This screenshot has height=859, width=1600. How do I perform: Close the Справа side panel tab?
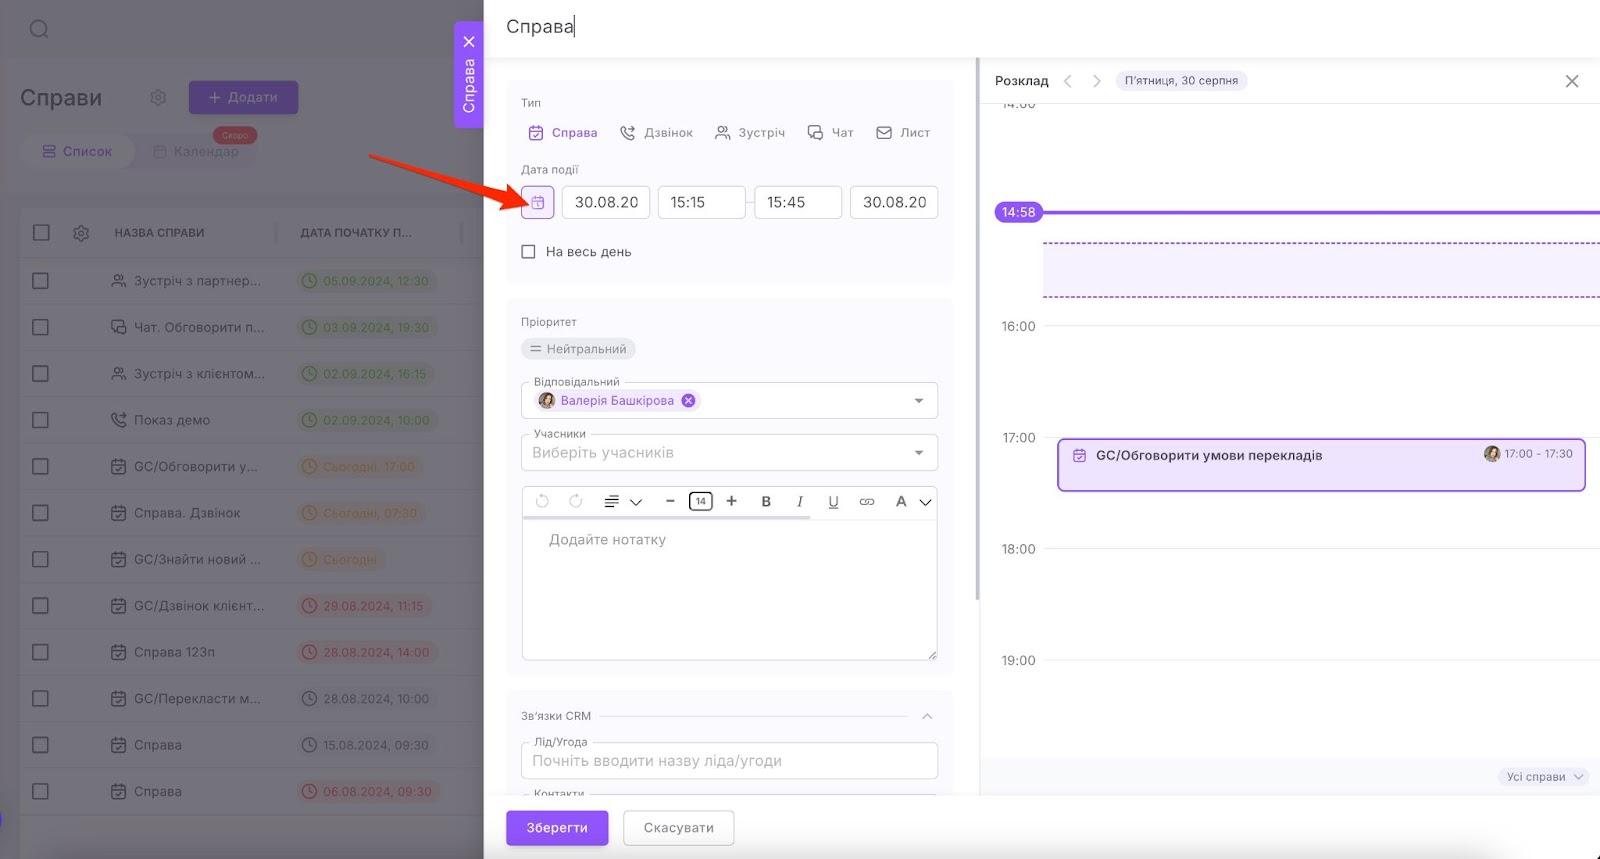tap(469, 42)
